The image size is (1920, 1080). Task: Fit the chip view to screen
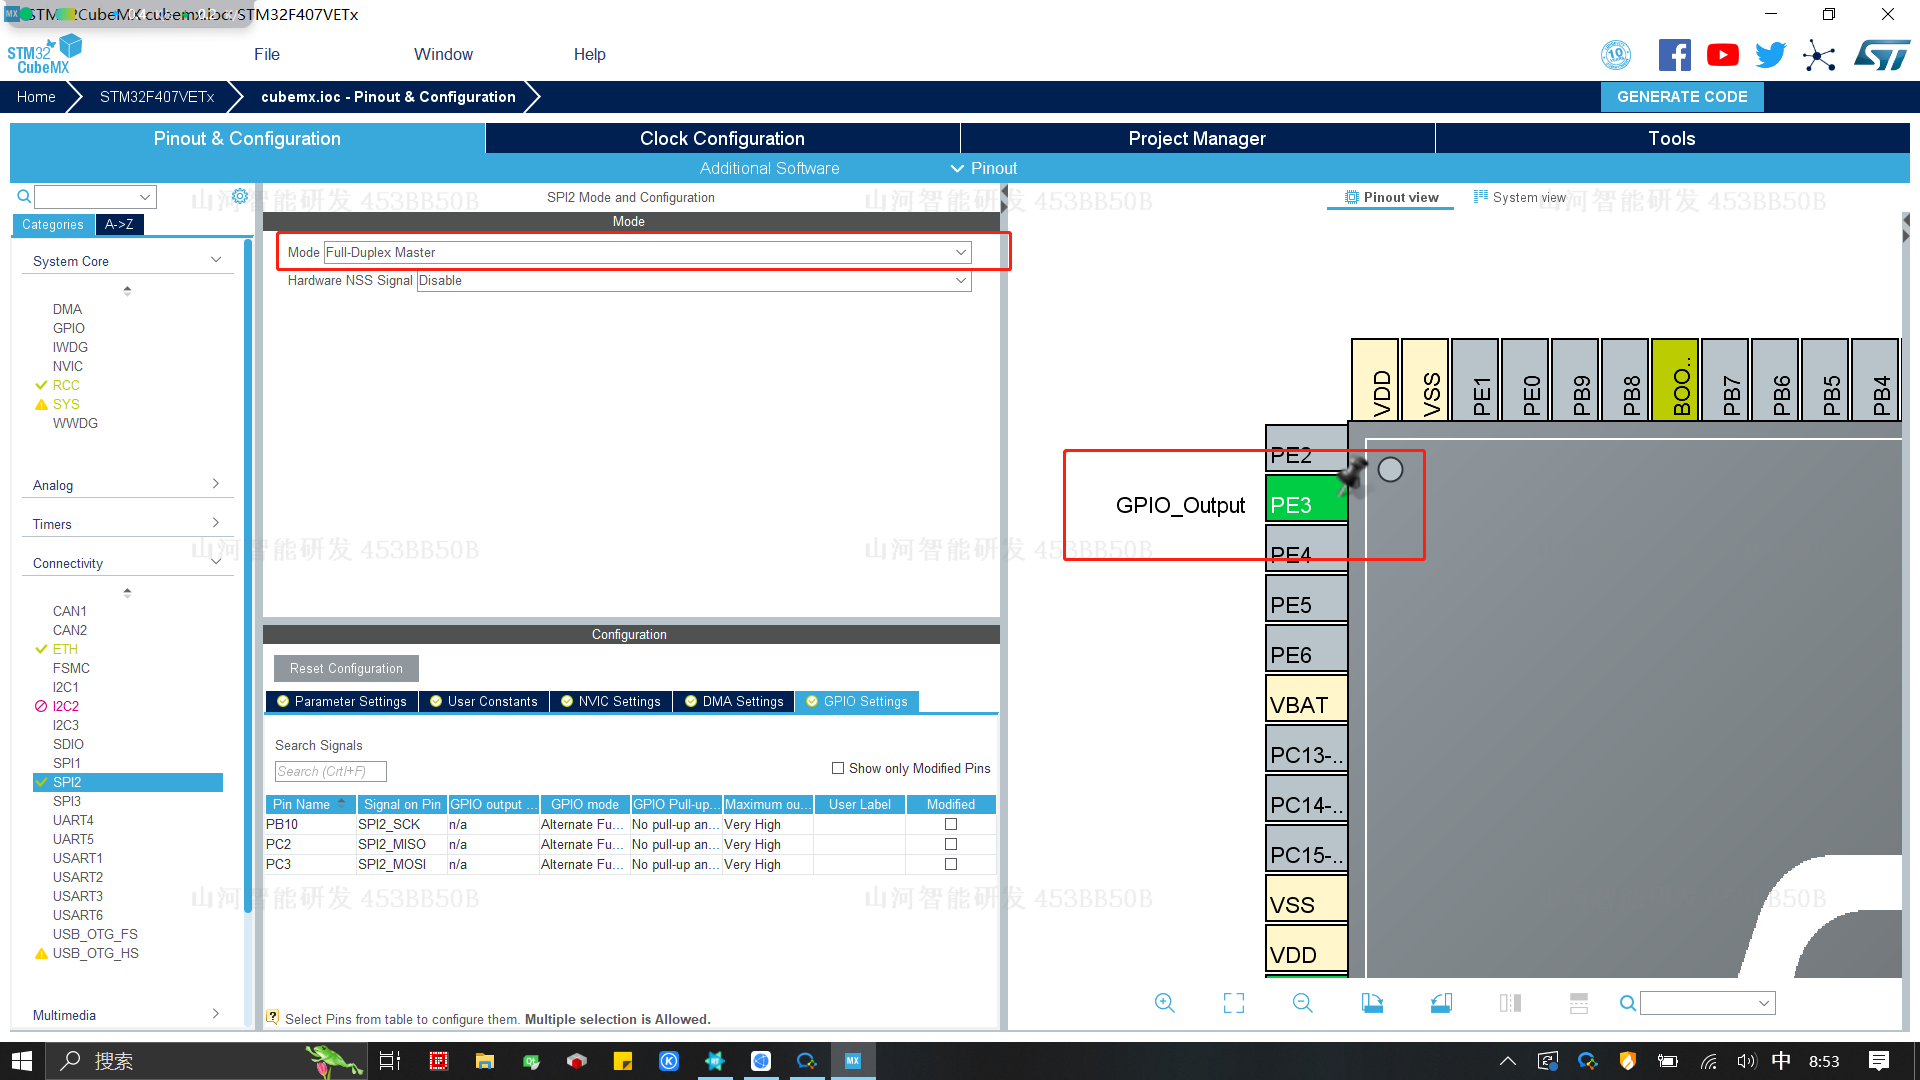[x=1234, y=1003]
